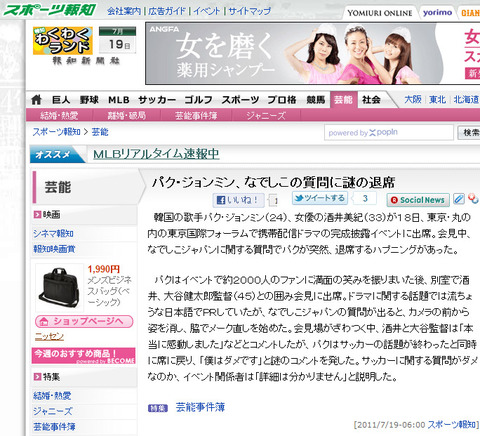Open the ジャニーズ pink submenu item
This screenshot has height=436, width=480.
266,116
